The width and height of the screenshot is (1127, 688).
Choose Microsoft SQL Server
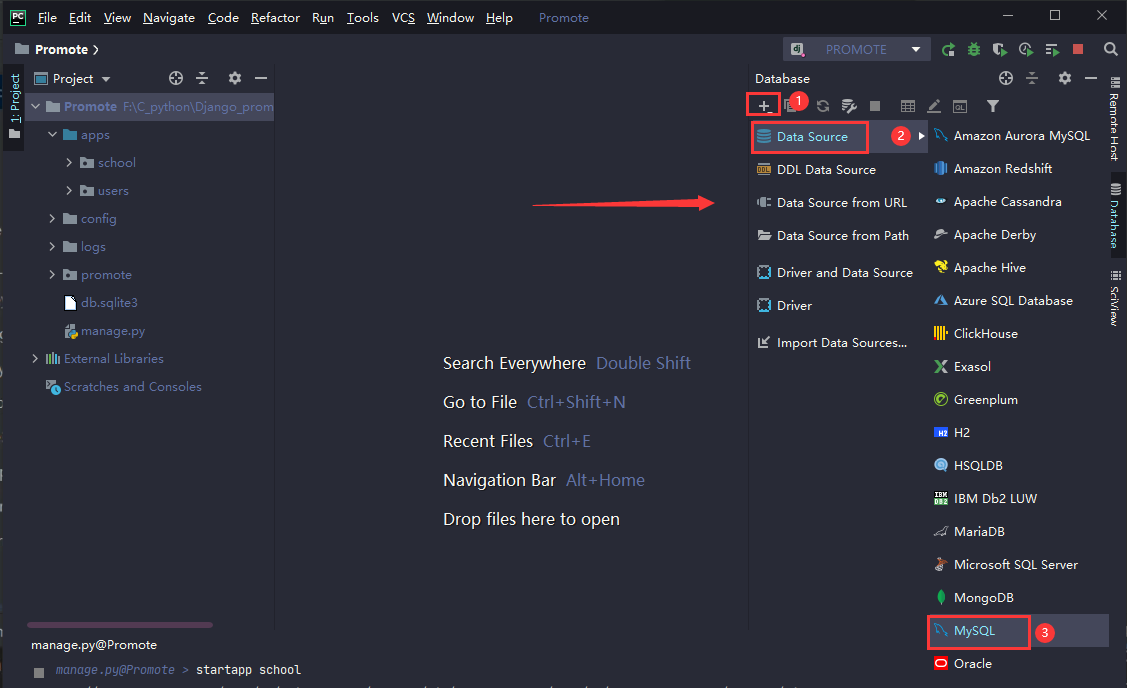pos(1018,564)
